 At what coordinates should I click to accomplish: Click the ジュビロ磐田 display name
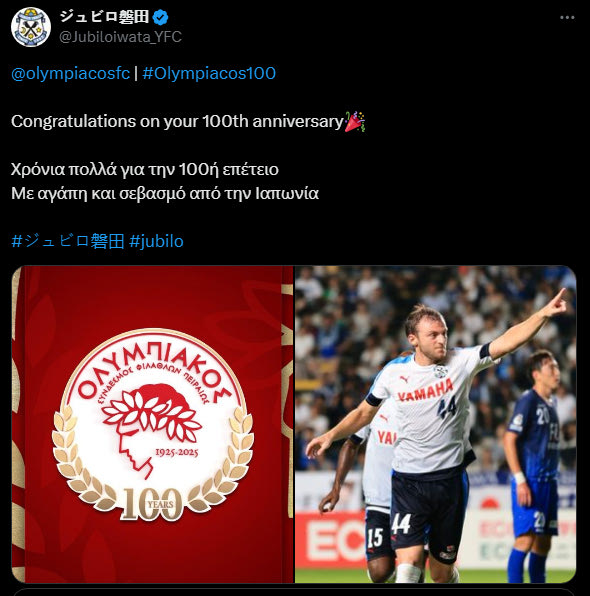tap(104, 17)
